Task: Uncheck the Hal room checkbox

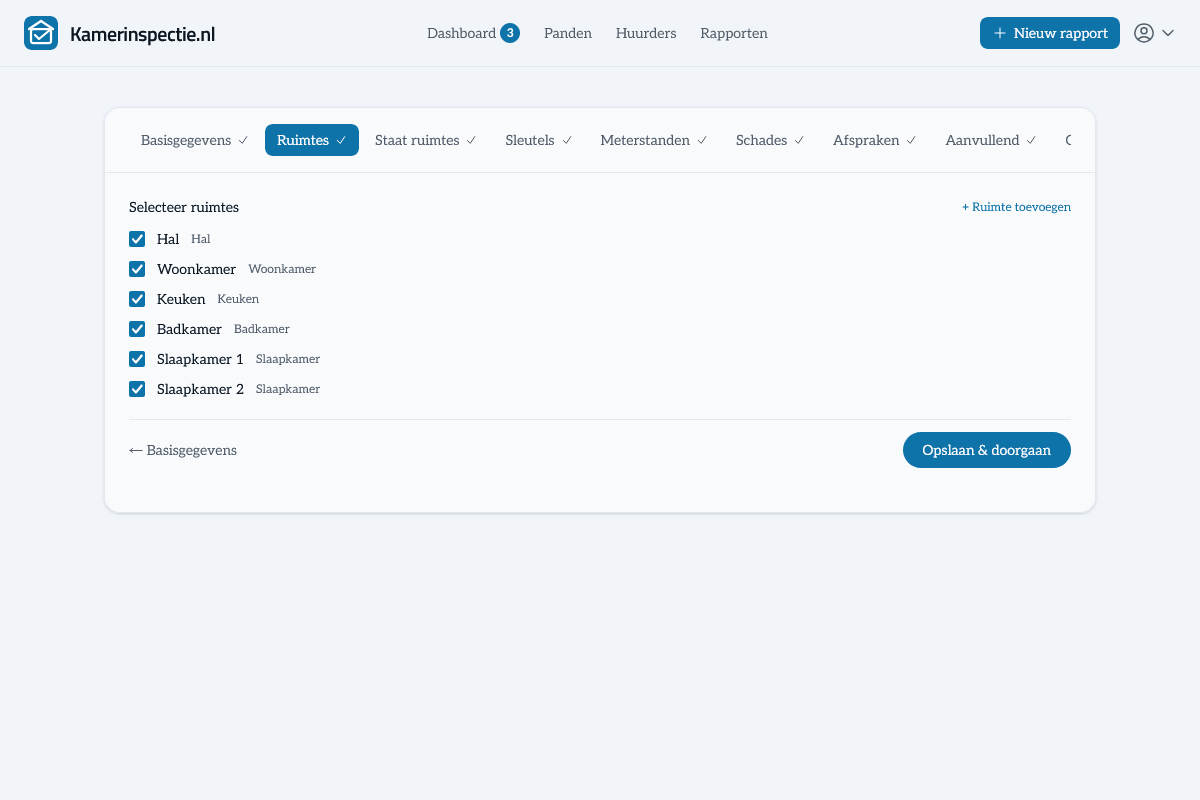Action: tap(137, 239)
